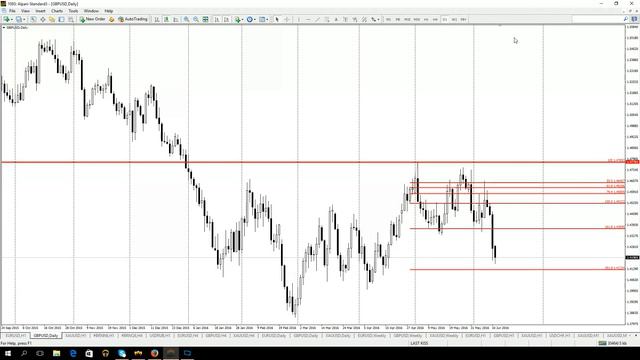The width and height of the screenshot is (640, 360).
Task: Show the Market Watch panel
Action: pos(33,19)
